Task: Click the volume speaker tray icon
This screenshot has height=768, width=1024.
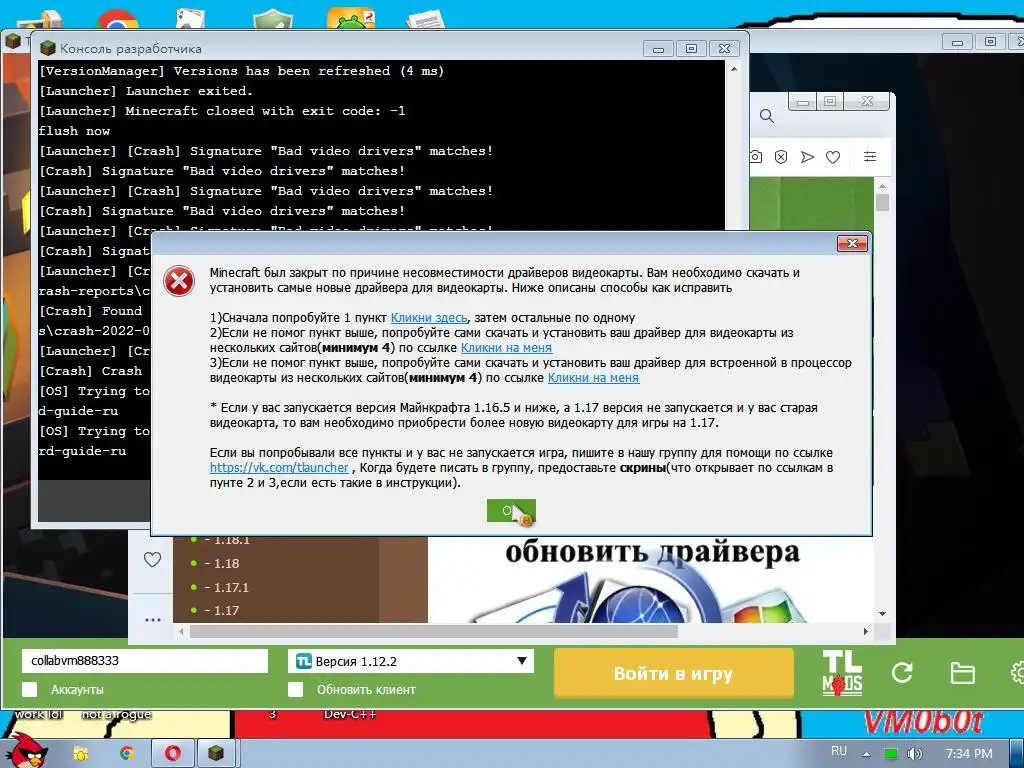Action: point(914,754)
